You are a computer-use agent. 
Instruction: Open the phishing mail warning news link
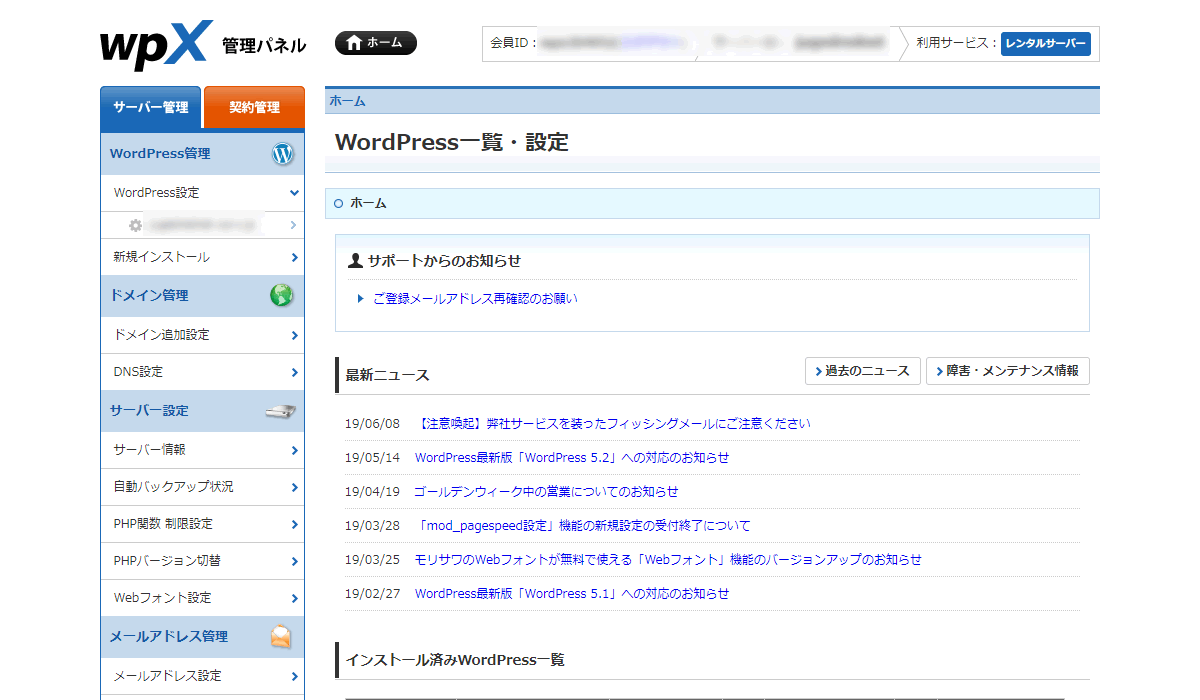pyautogui.click(x=612, y=423)
